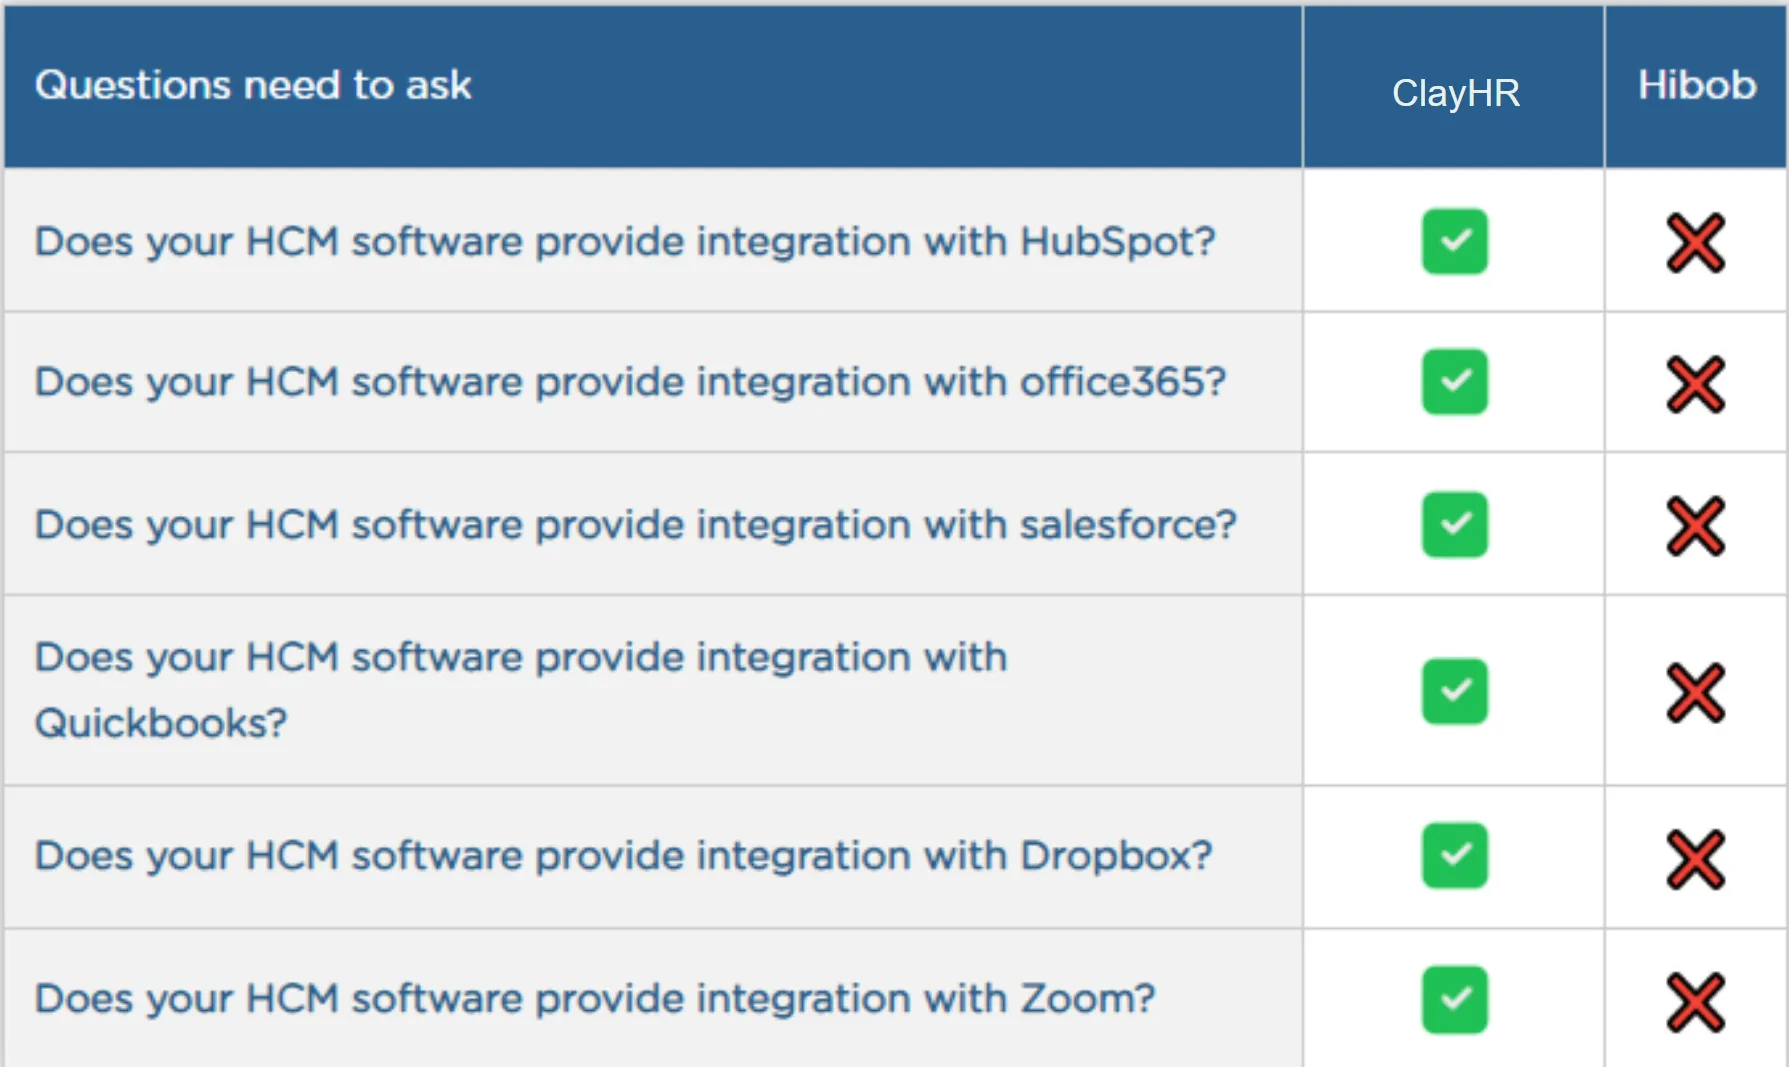Click the ClayHR checkmark in Dropbox row
Screen dimensions: 1789x1067
click(1454, 855)
